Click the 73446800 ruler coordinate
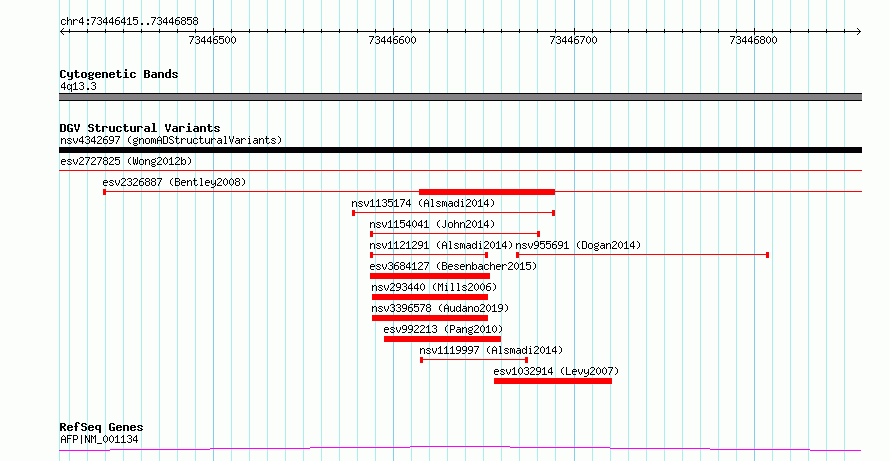This screenshot has width=890, height=461. tap(754, 40)
